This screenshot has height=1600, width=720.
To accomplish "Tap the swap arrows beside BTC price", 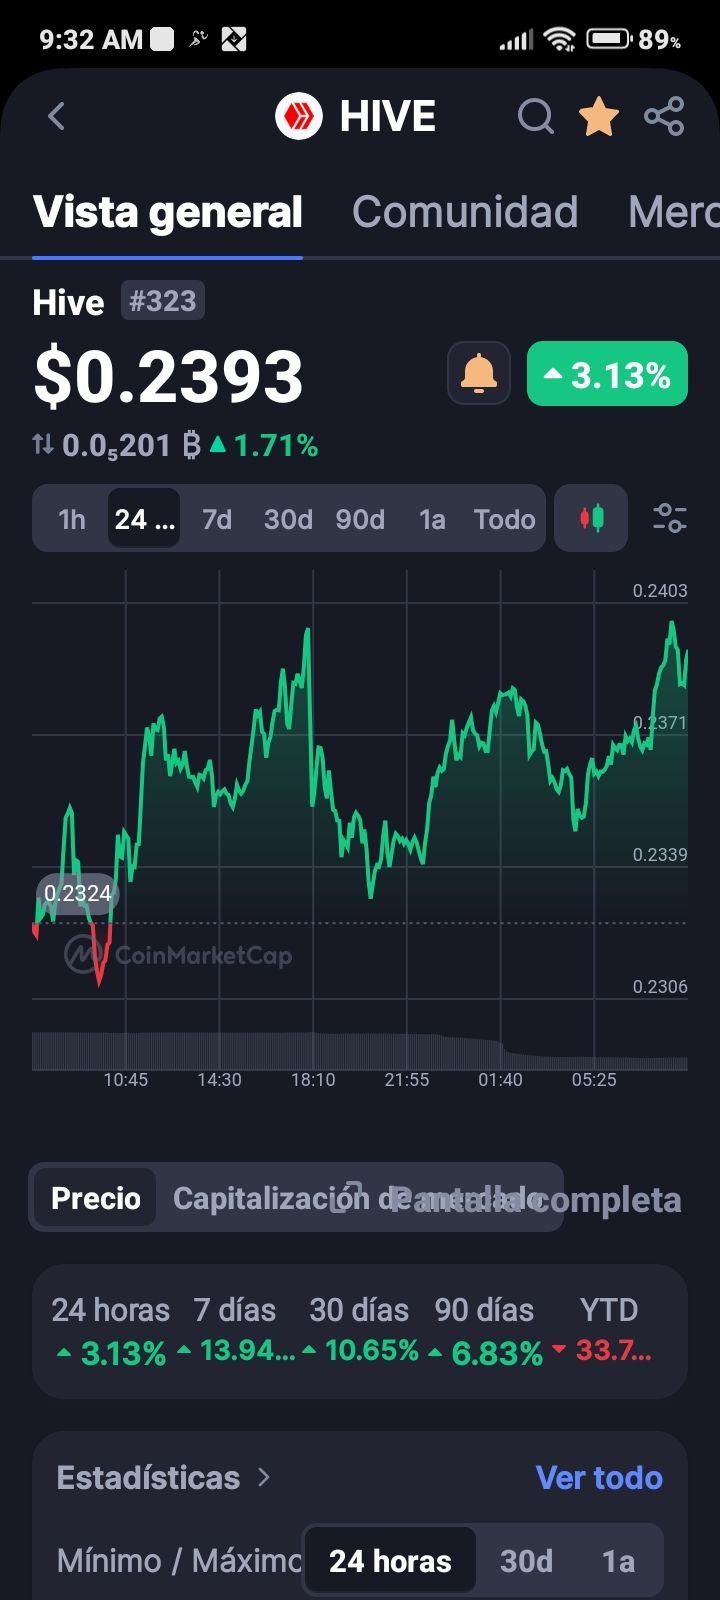I will pos(43,444).
